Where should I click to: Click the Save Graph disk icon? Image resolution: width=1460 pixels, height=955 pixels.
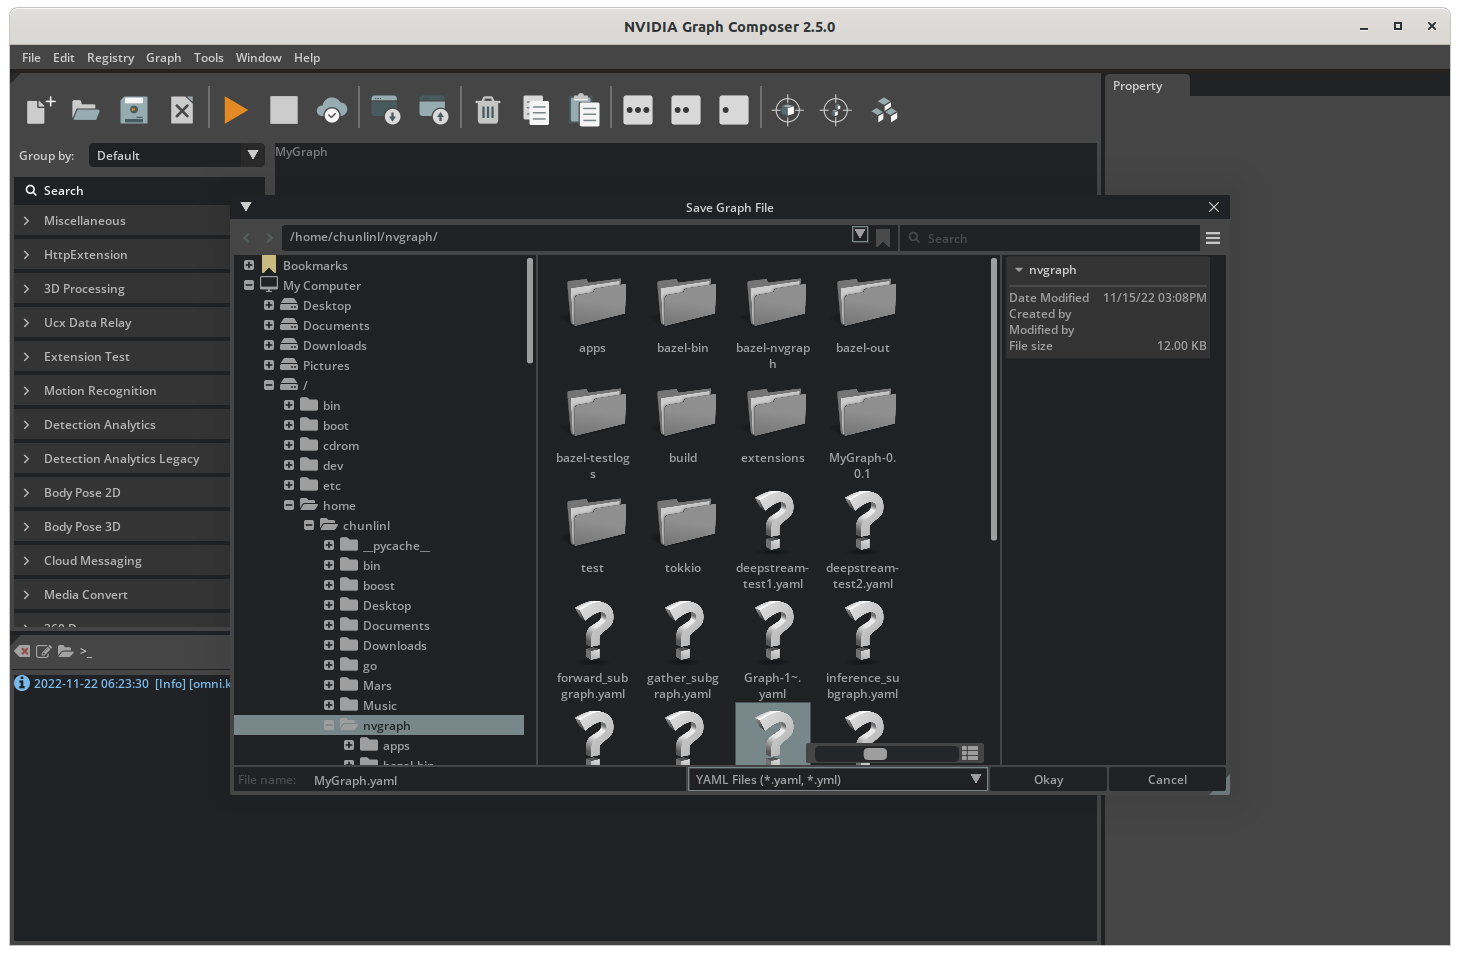pyautogui.click(x=134, y=110)
